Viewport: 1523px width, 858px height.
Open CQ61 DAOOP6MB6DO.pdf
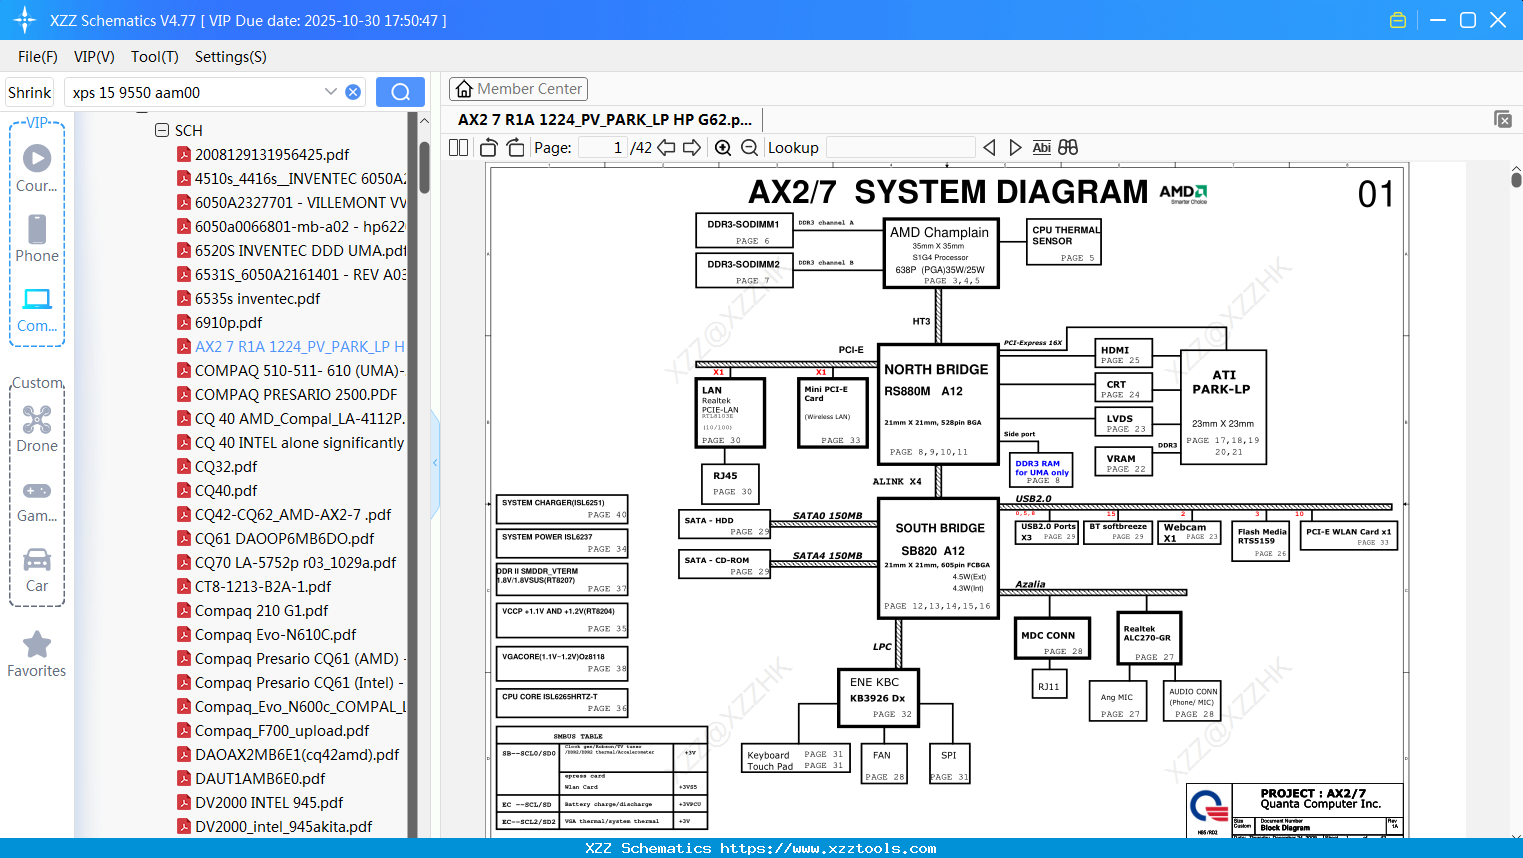coord(284,538)
